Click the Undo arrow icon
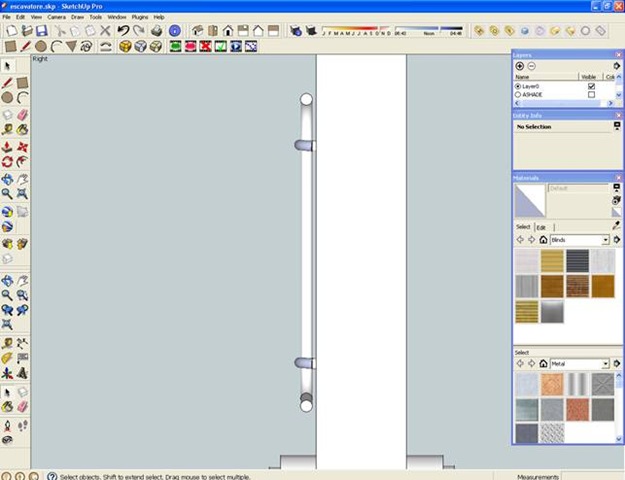Viewport: 625px width, 480px height. pos(123,31)
